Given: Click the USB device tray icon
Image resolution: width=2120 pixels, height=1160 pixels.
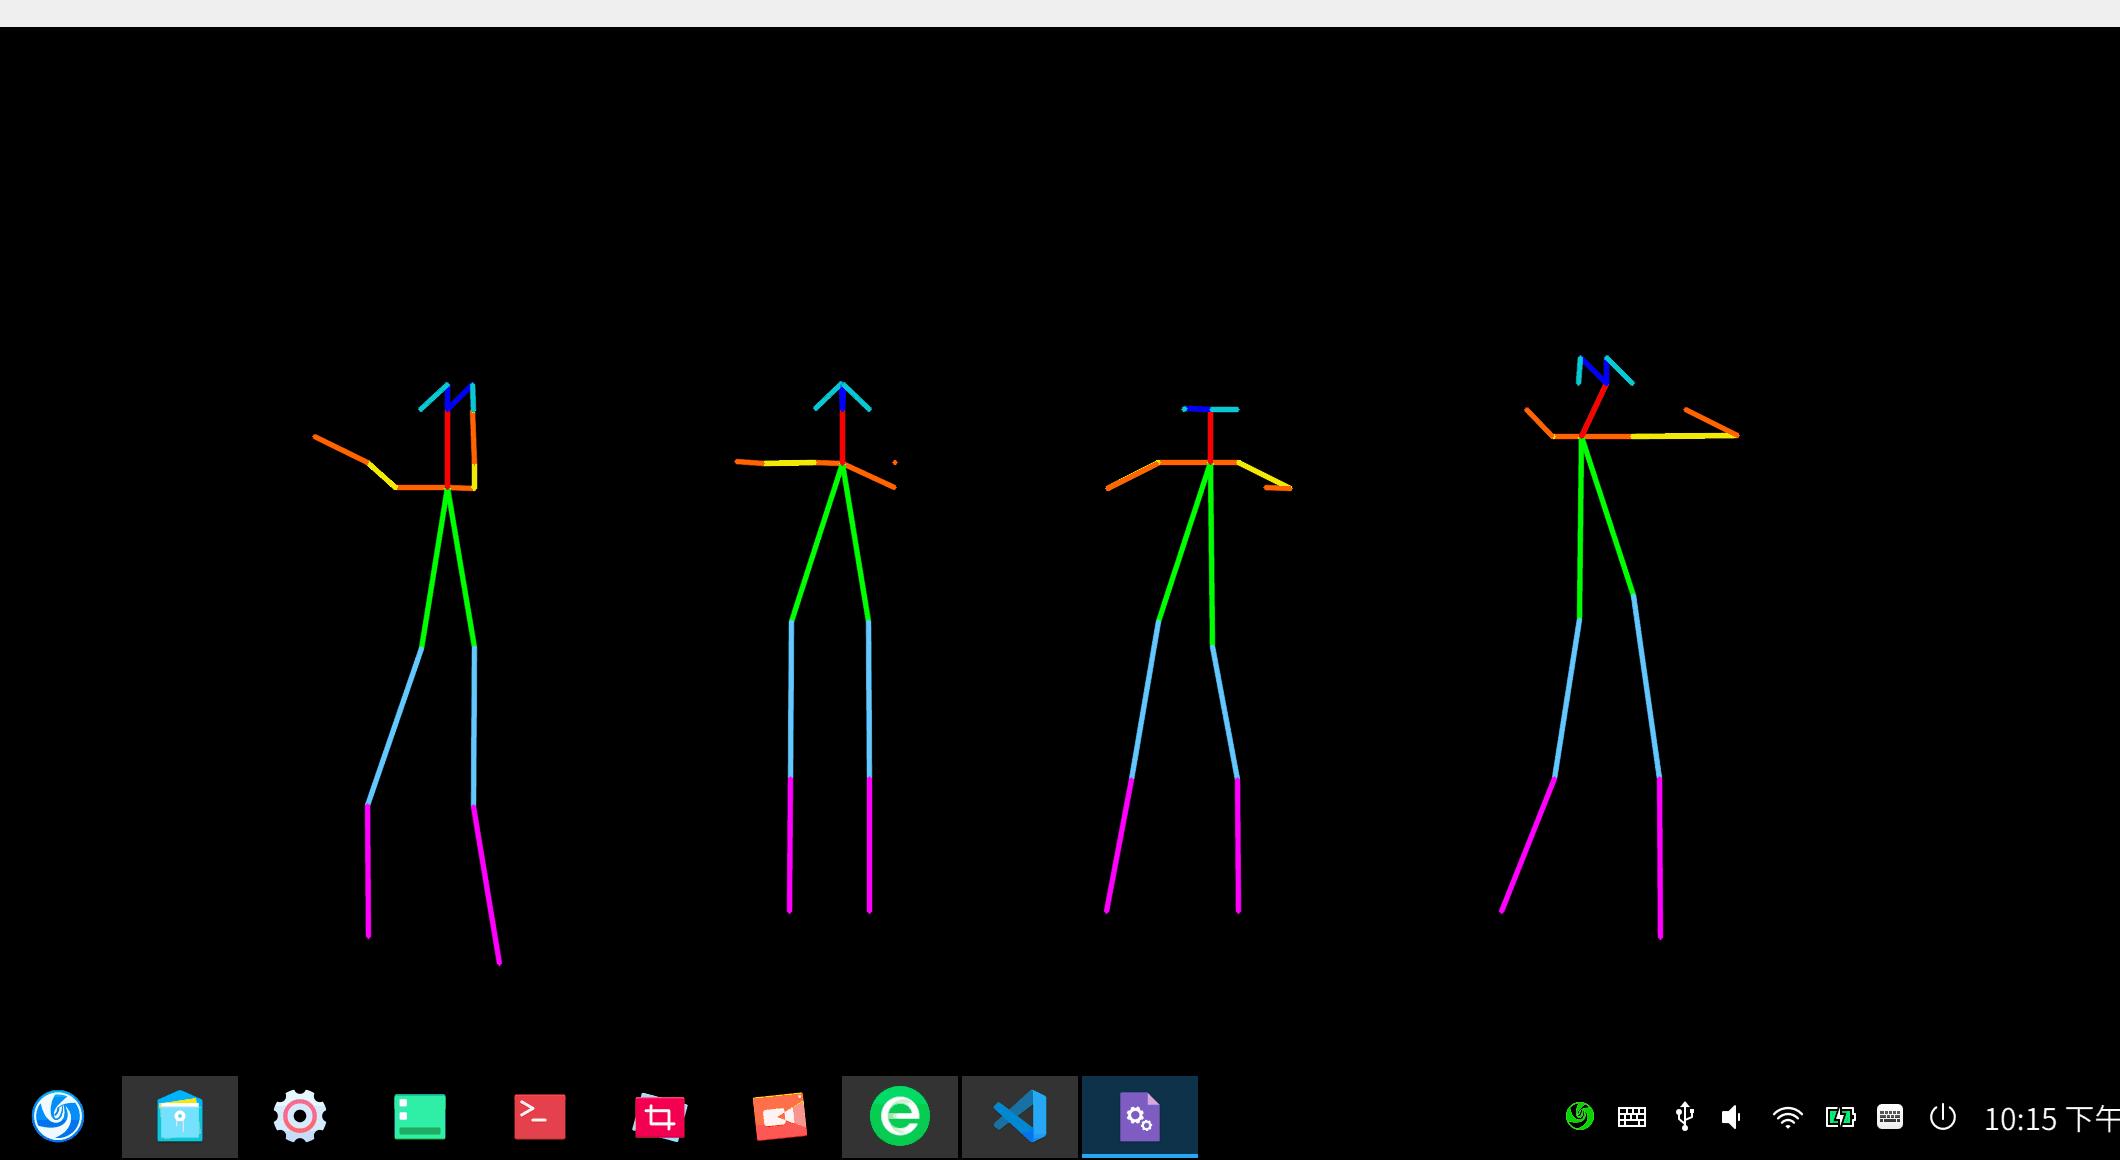Looking at the screenshot, I should coord(1684,1116).
